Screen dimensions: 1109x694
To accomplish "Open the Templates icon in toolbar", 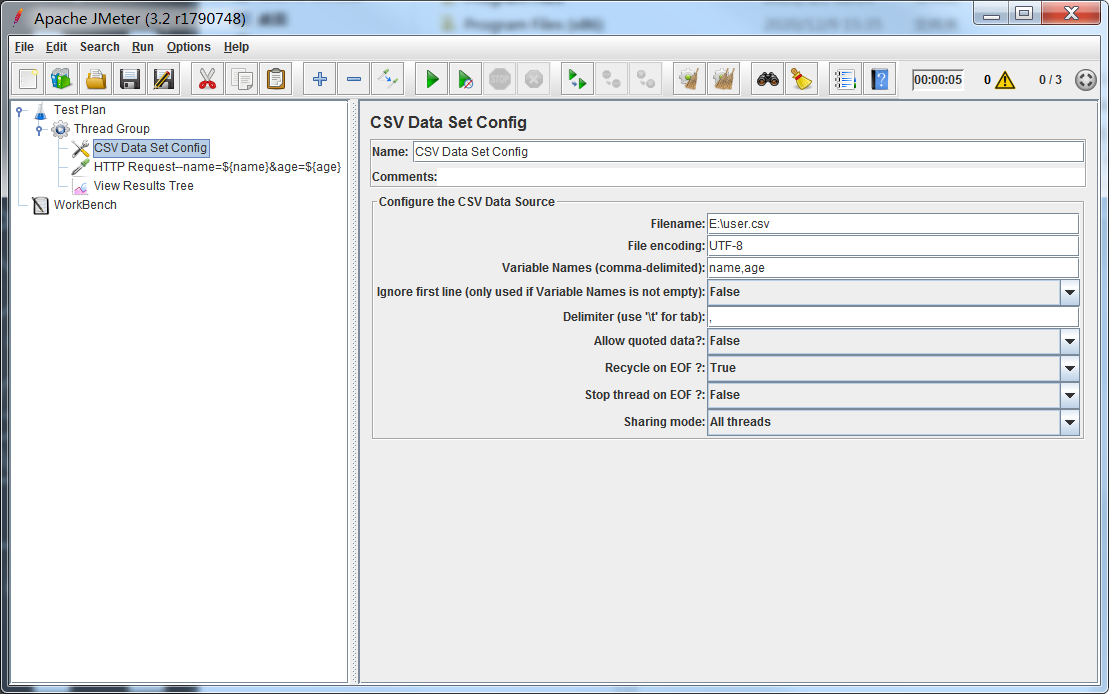I will (62, 79).
